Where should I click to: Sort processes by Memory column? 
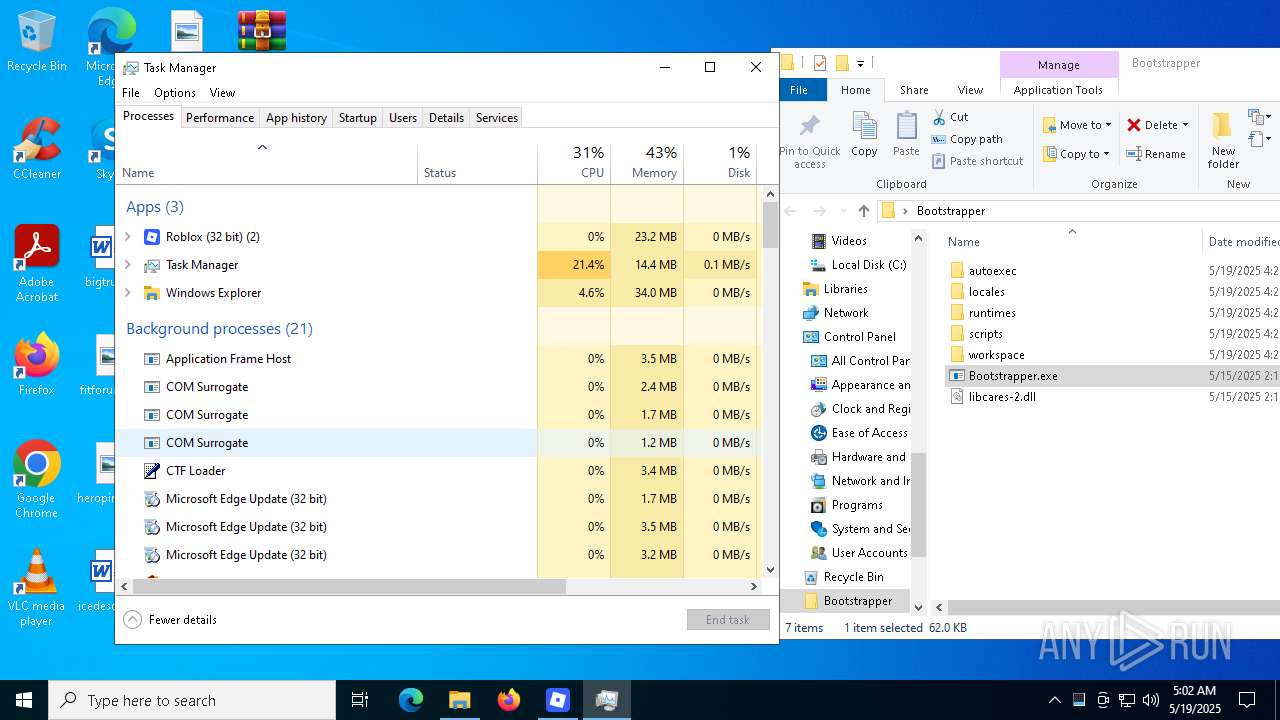647,163
